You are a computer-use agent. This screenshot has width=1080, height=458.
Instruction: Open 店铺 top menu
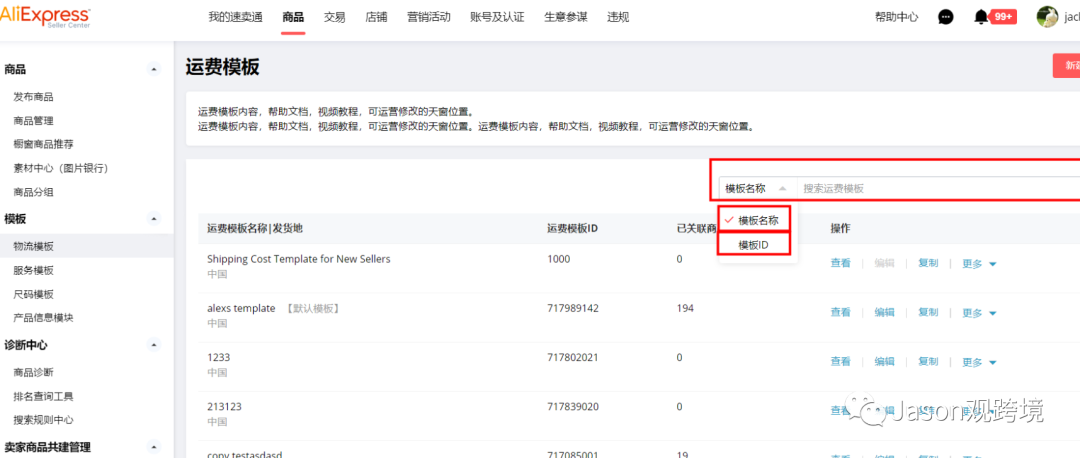[376, 17]
